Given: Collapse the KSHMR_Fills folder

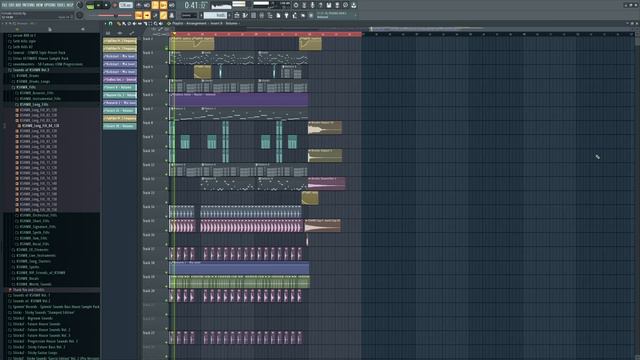Looking at the screenshot, I should pyautogui.click(x=24, y=87).
